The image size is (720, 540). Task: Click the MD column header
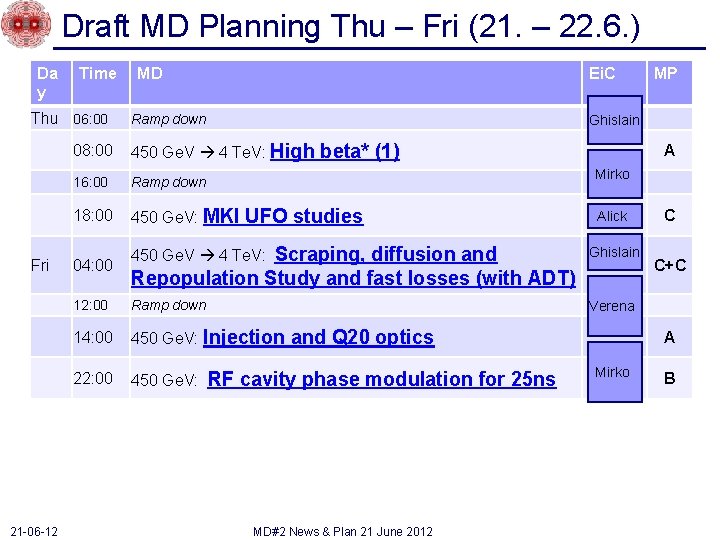[x=150, y=73]
